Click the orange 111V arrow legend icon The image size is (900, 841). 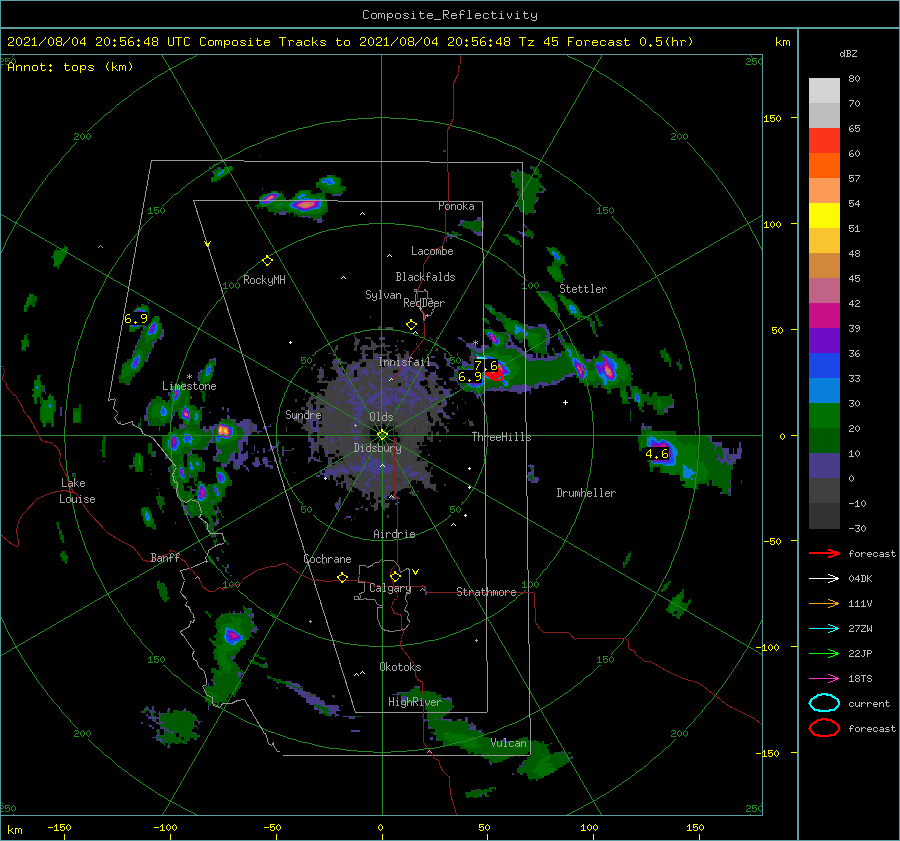click(824, 603)
